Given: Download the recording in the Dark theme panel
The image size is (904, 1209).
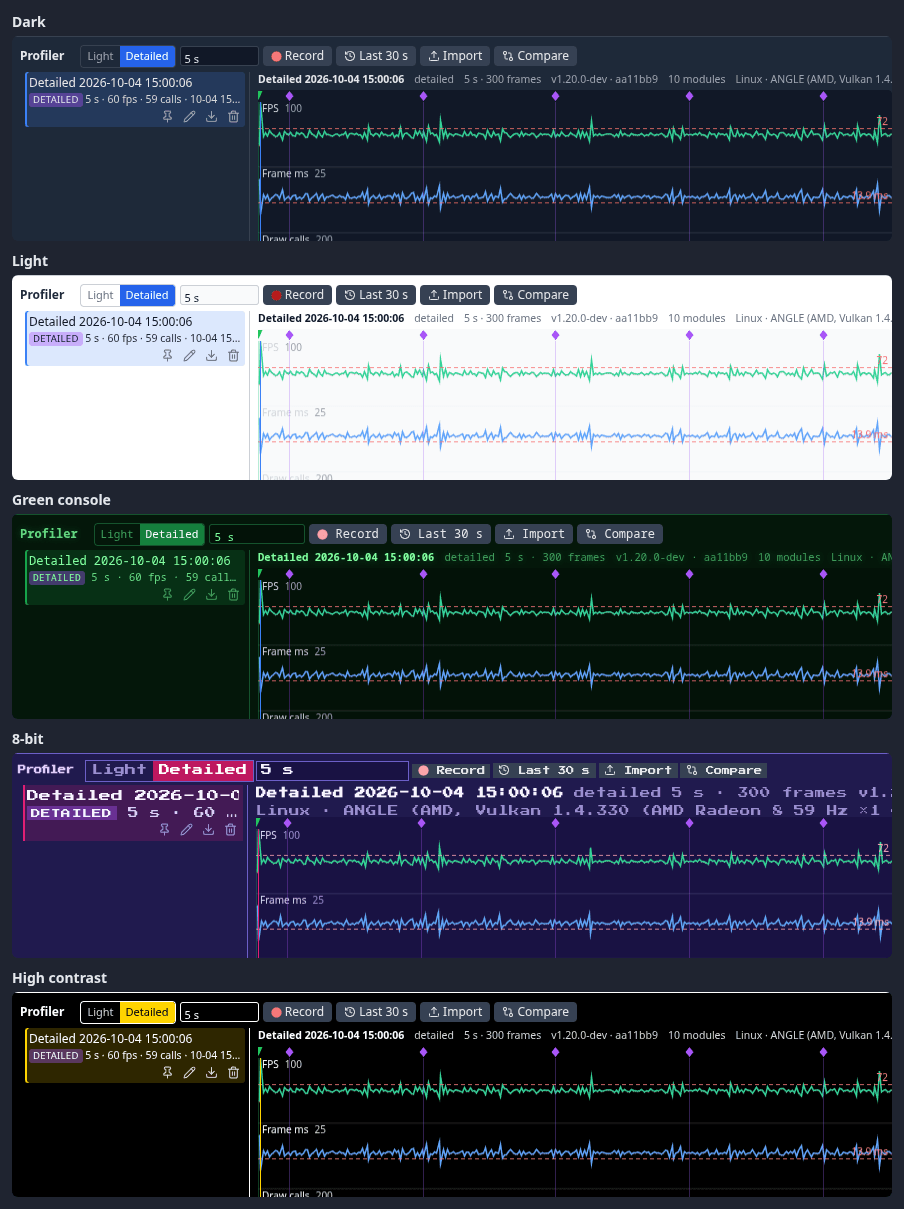Looking at the screenshot, I should pyautogui.click(x=211, y=116).
